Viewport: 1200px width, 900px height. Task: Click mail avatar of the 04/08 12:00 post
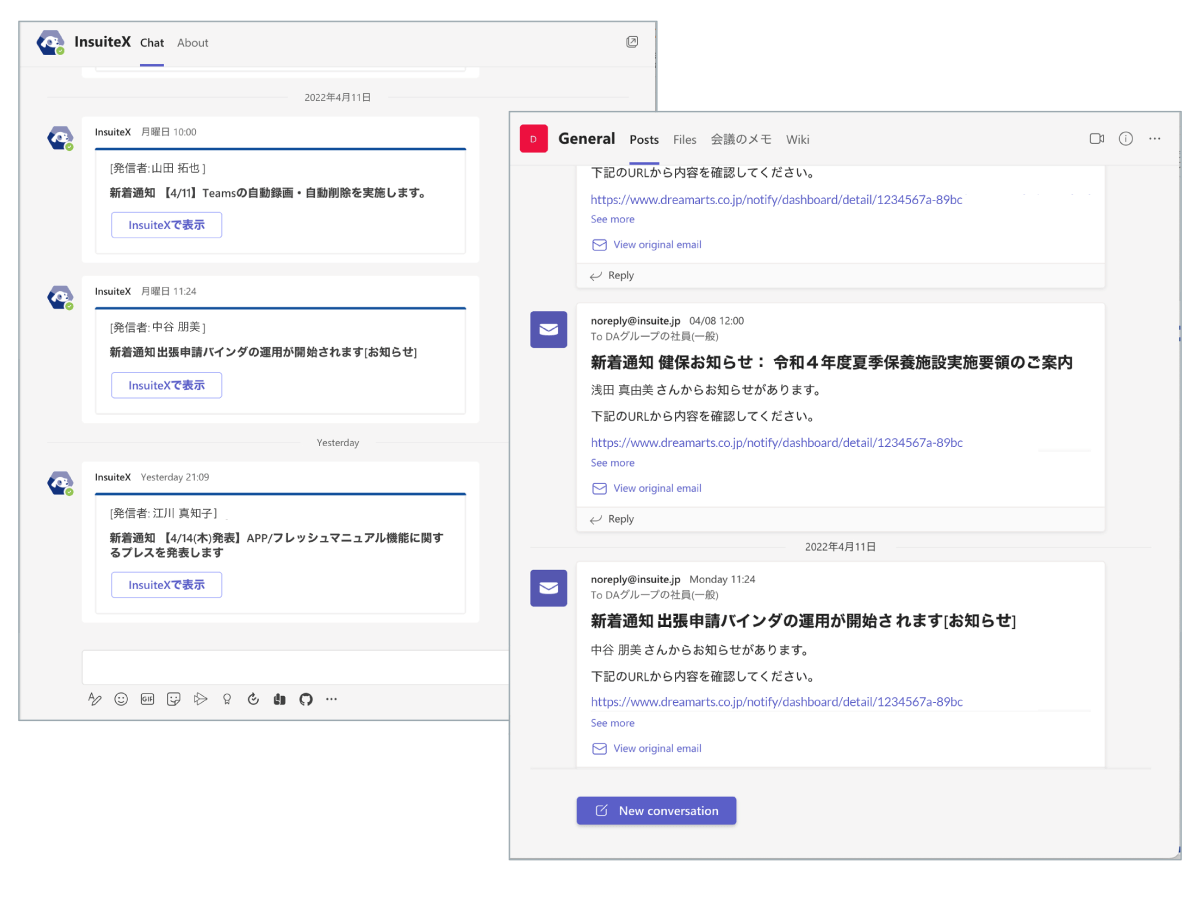point(549,329)
